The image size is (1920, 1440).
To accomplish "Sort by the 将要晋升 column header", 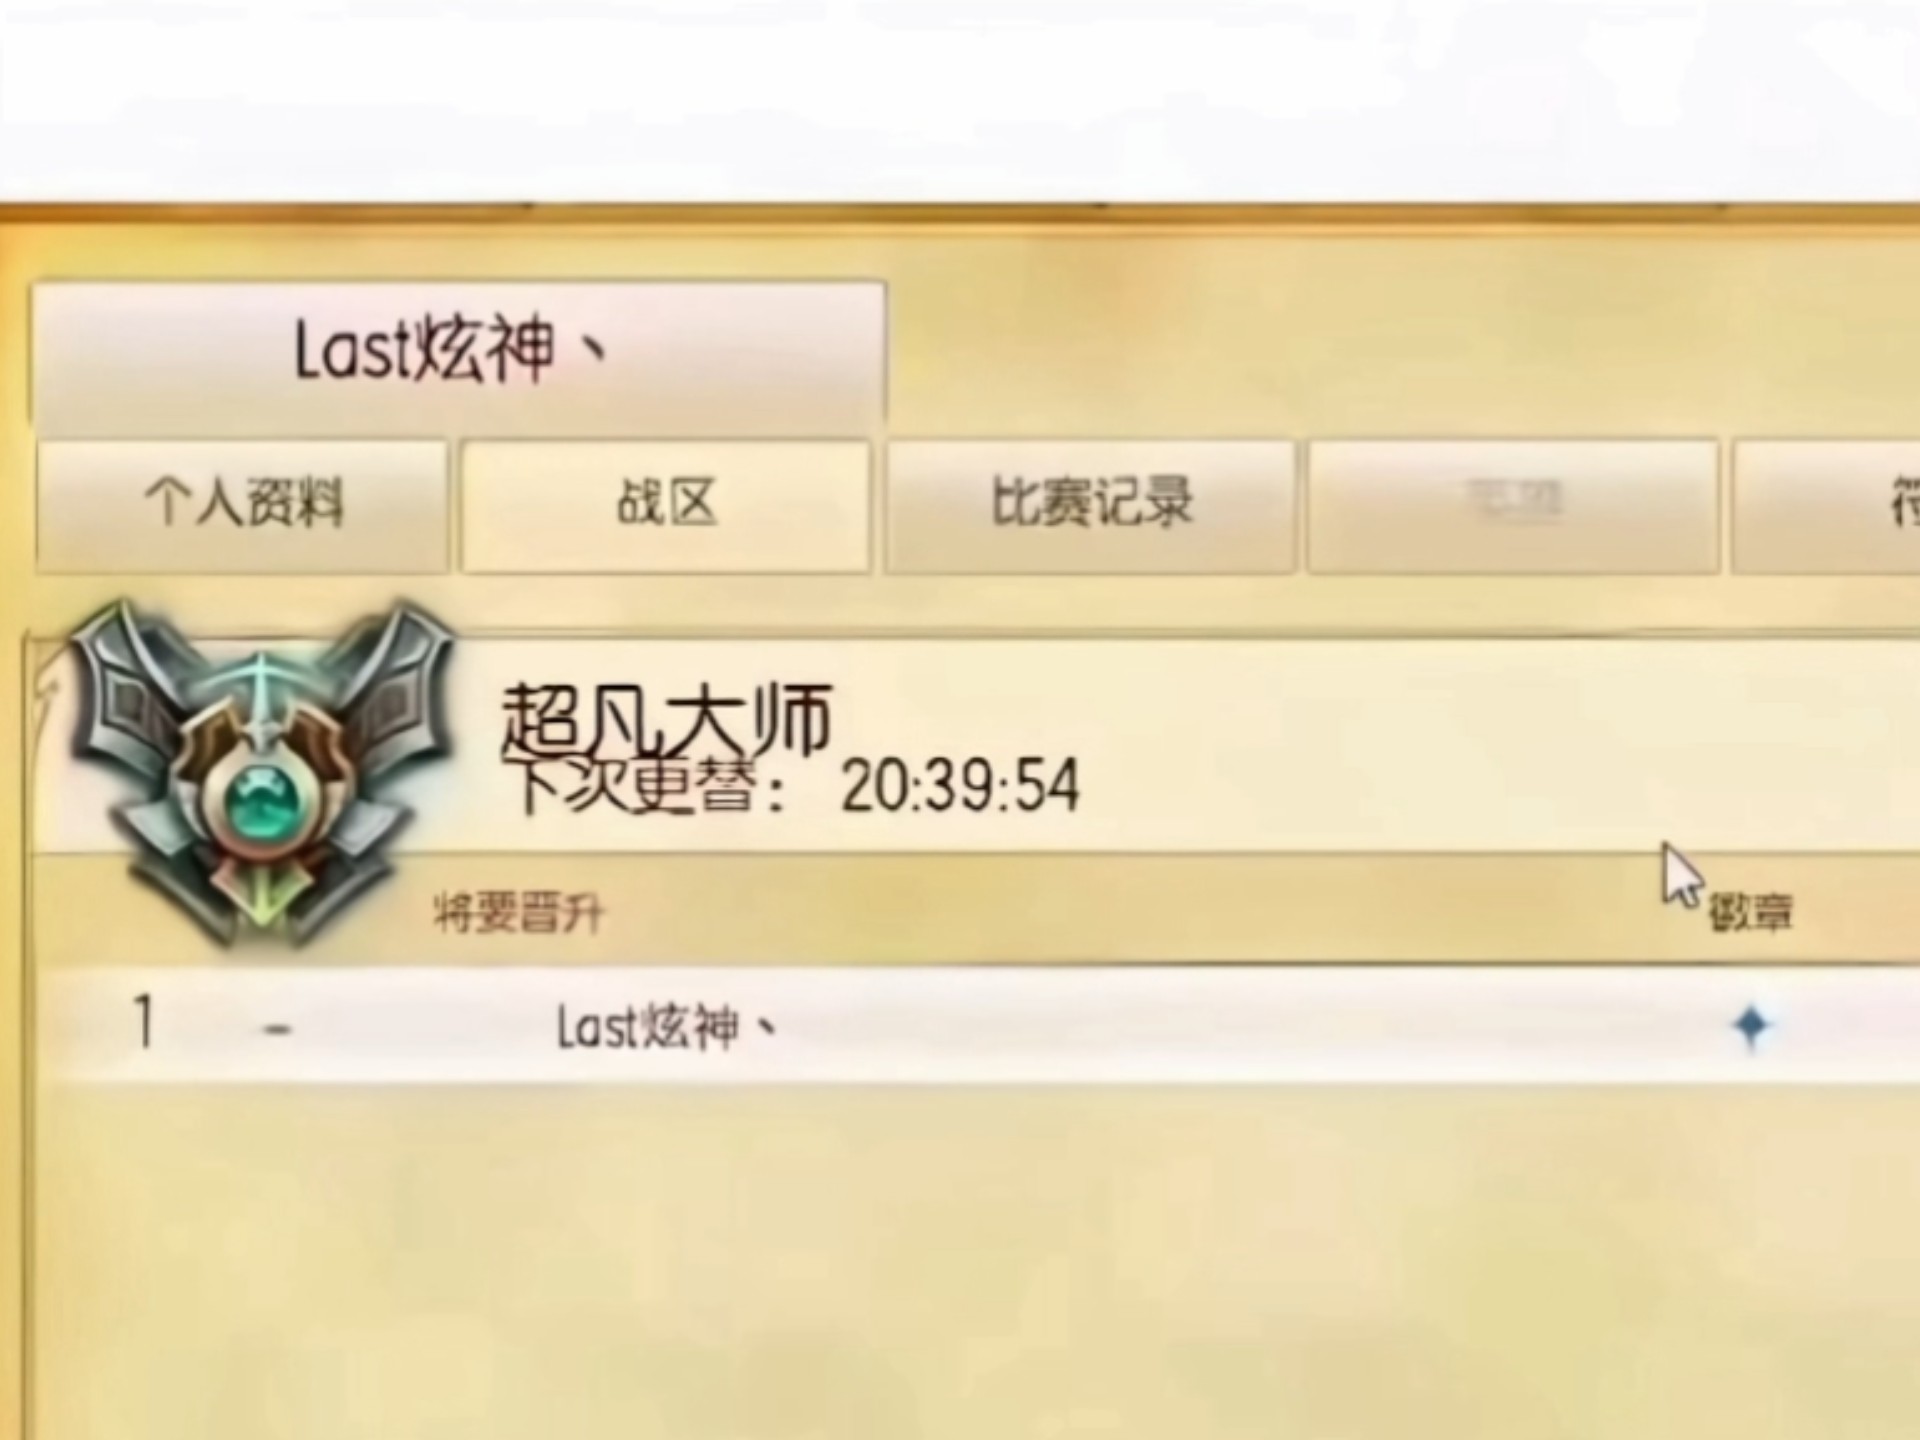I will click(x=518, y=912).
